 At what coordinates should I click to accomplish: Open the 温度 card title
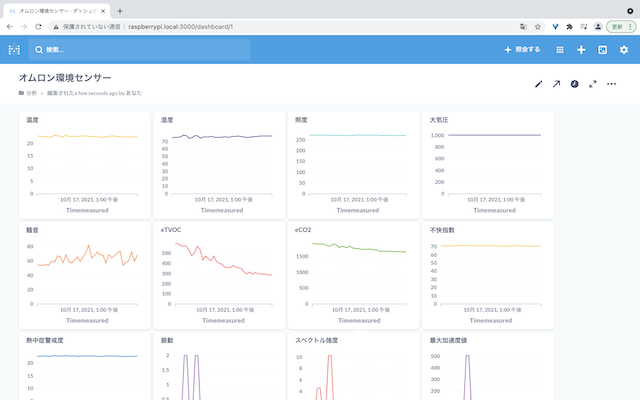tap(32, 120)
